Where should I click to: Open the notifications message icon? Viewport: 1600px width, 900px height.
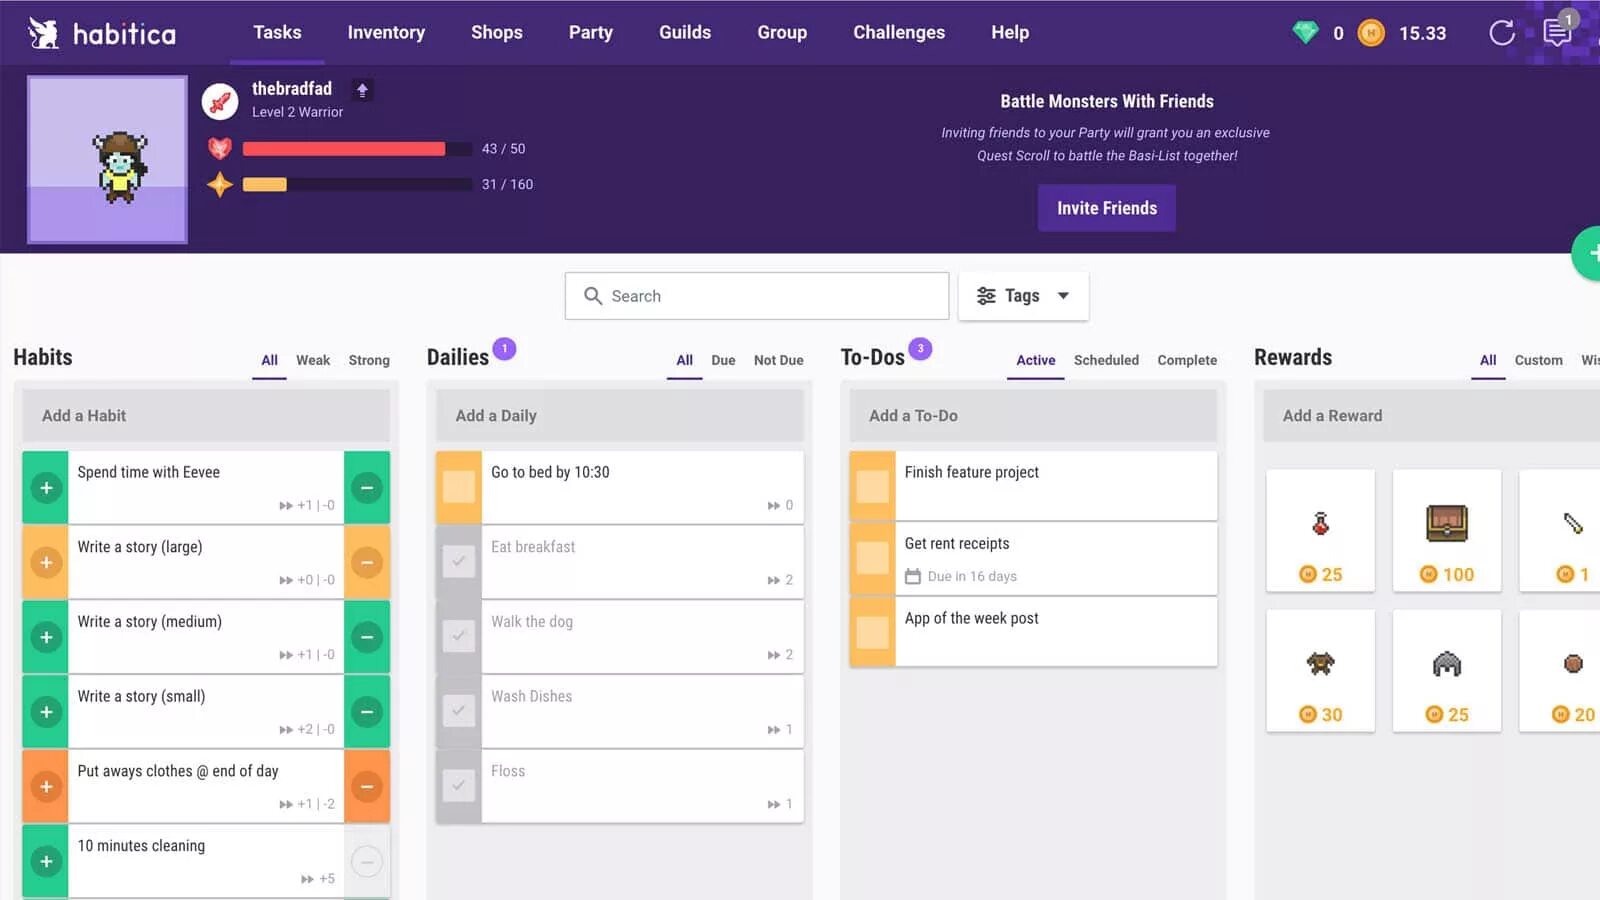1557,32
